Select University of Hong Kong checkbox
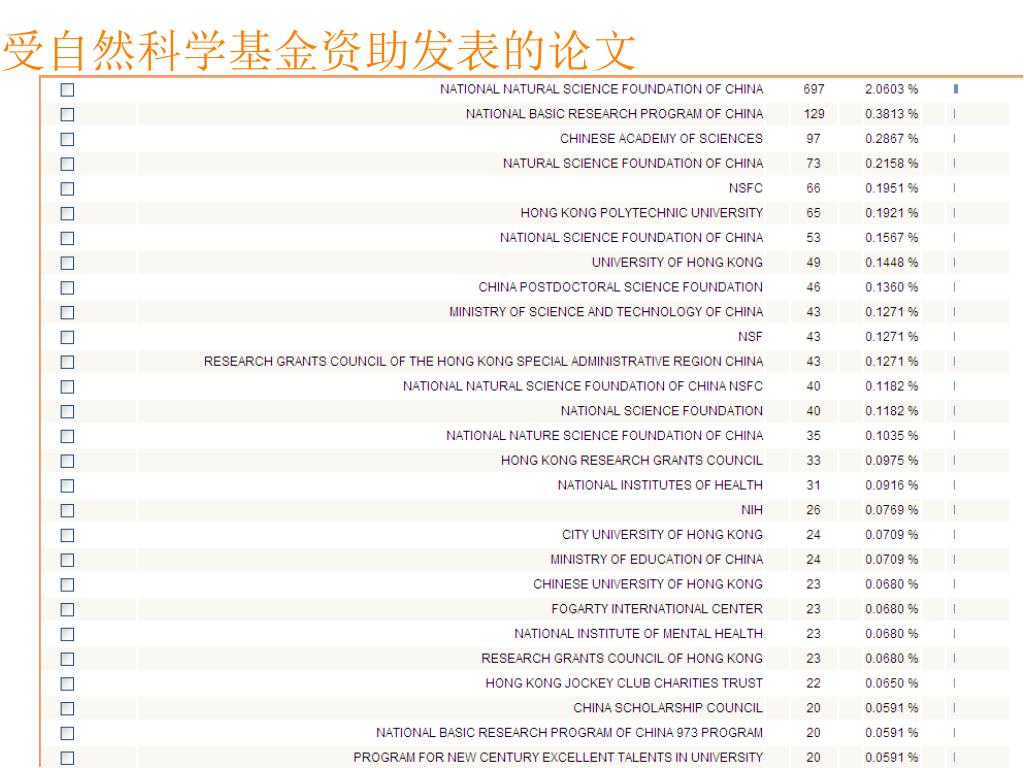This screenshot has height=768, width=1024. click(67, 263)
